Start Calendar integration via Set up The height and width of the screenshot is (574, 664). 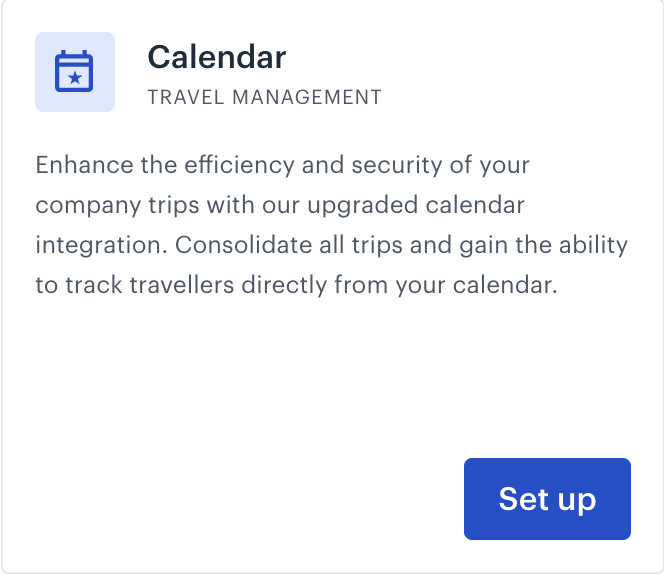pos(547,499)
